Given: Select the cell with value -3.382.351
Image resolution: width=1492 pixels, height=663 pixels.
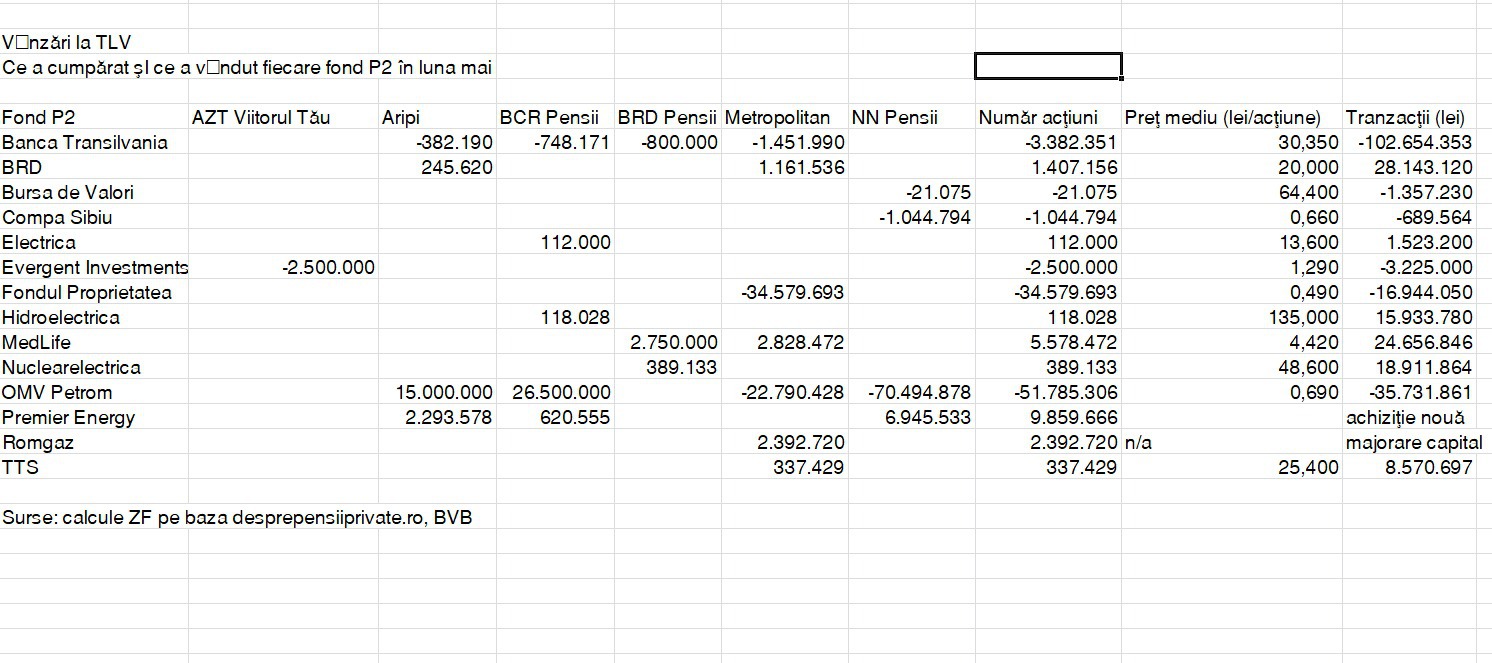Looking at the screenshot, I should click(x=1071, y=142).
